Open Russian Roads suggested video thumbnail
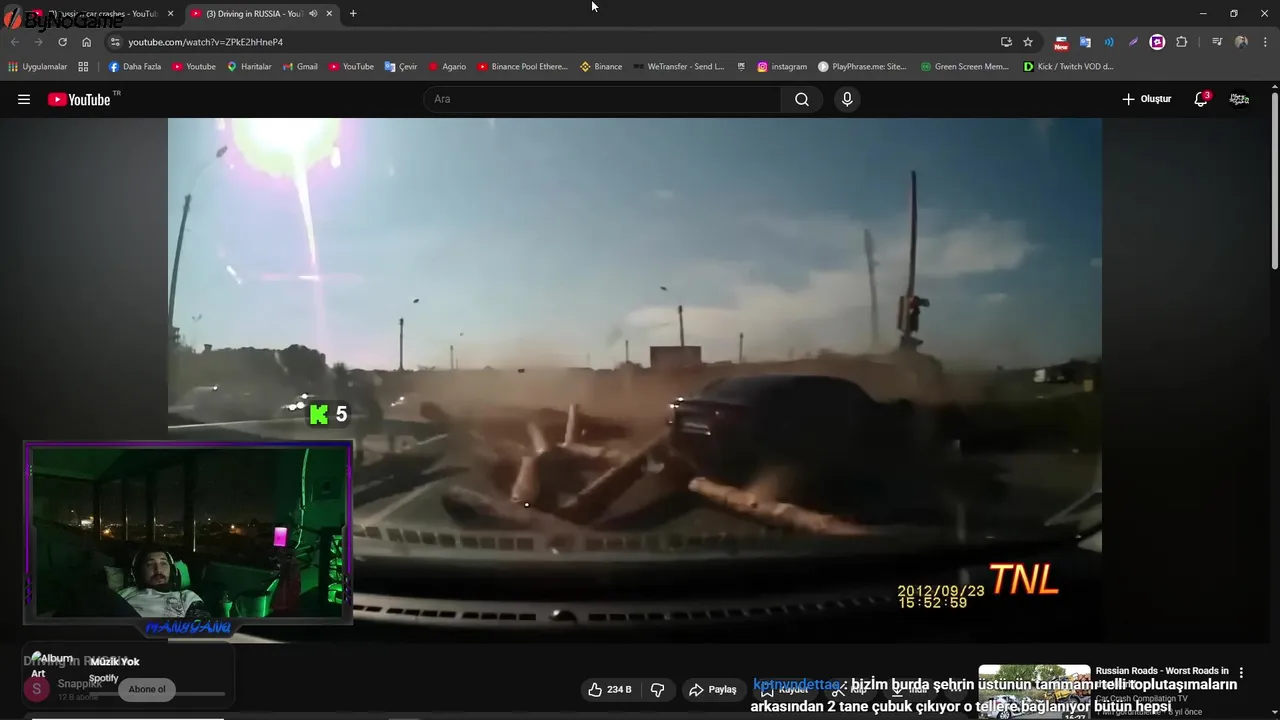1280x720 pixels. (1034, 691)
